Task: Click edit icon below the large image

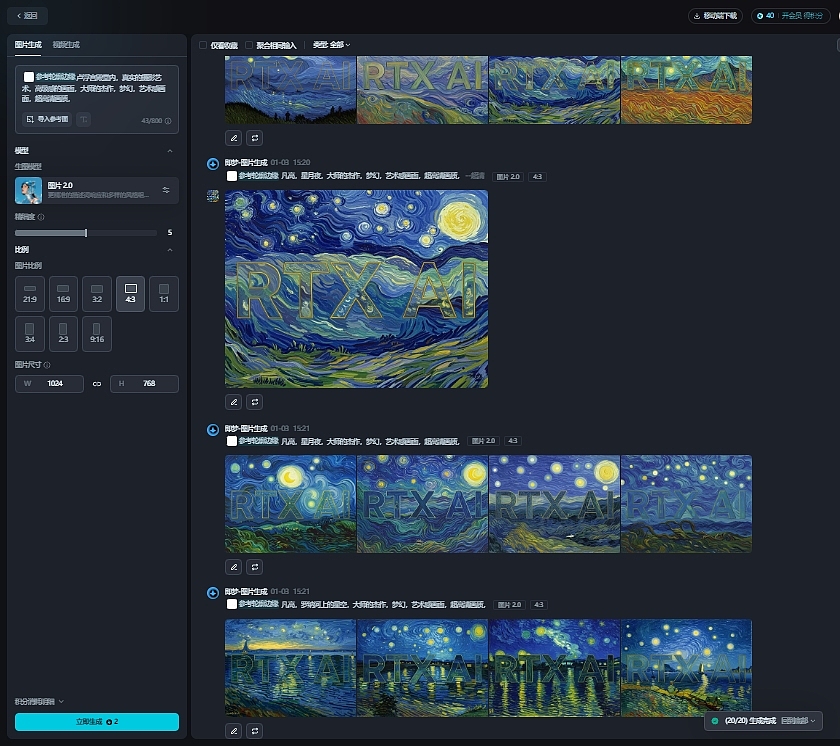Action: (x=234, y=402)
